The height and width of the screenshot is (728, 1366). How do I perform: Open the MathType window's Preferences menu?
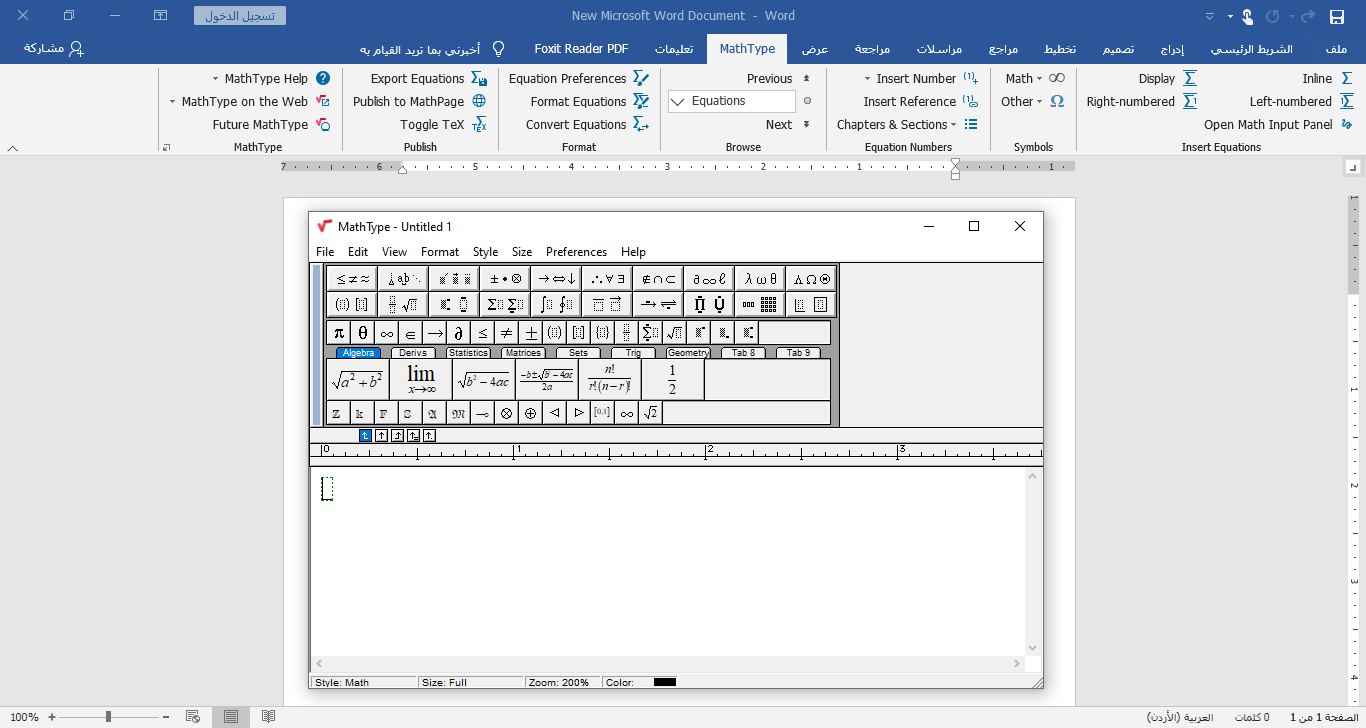coord(576,252)
